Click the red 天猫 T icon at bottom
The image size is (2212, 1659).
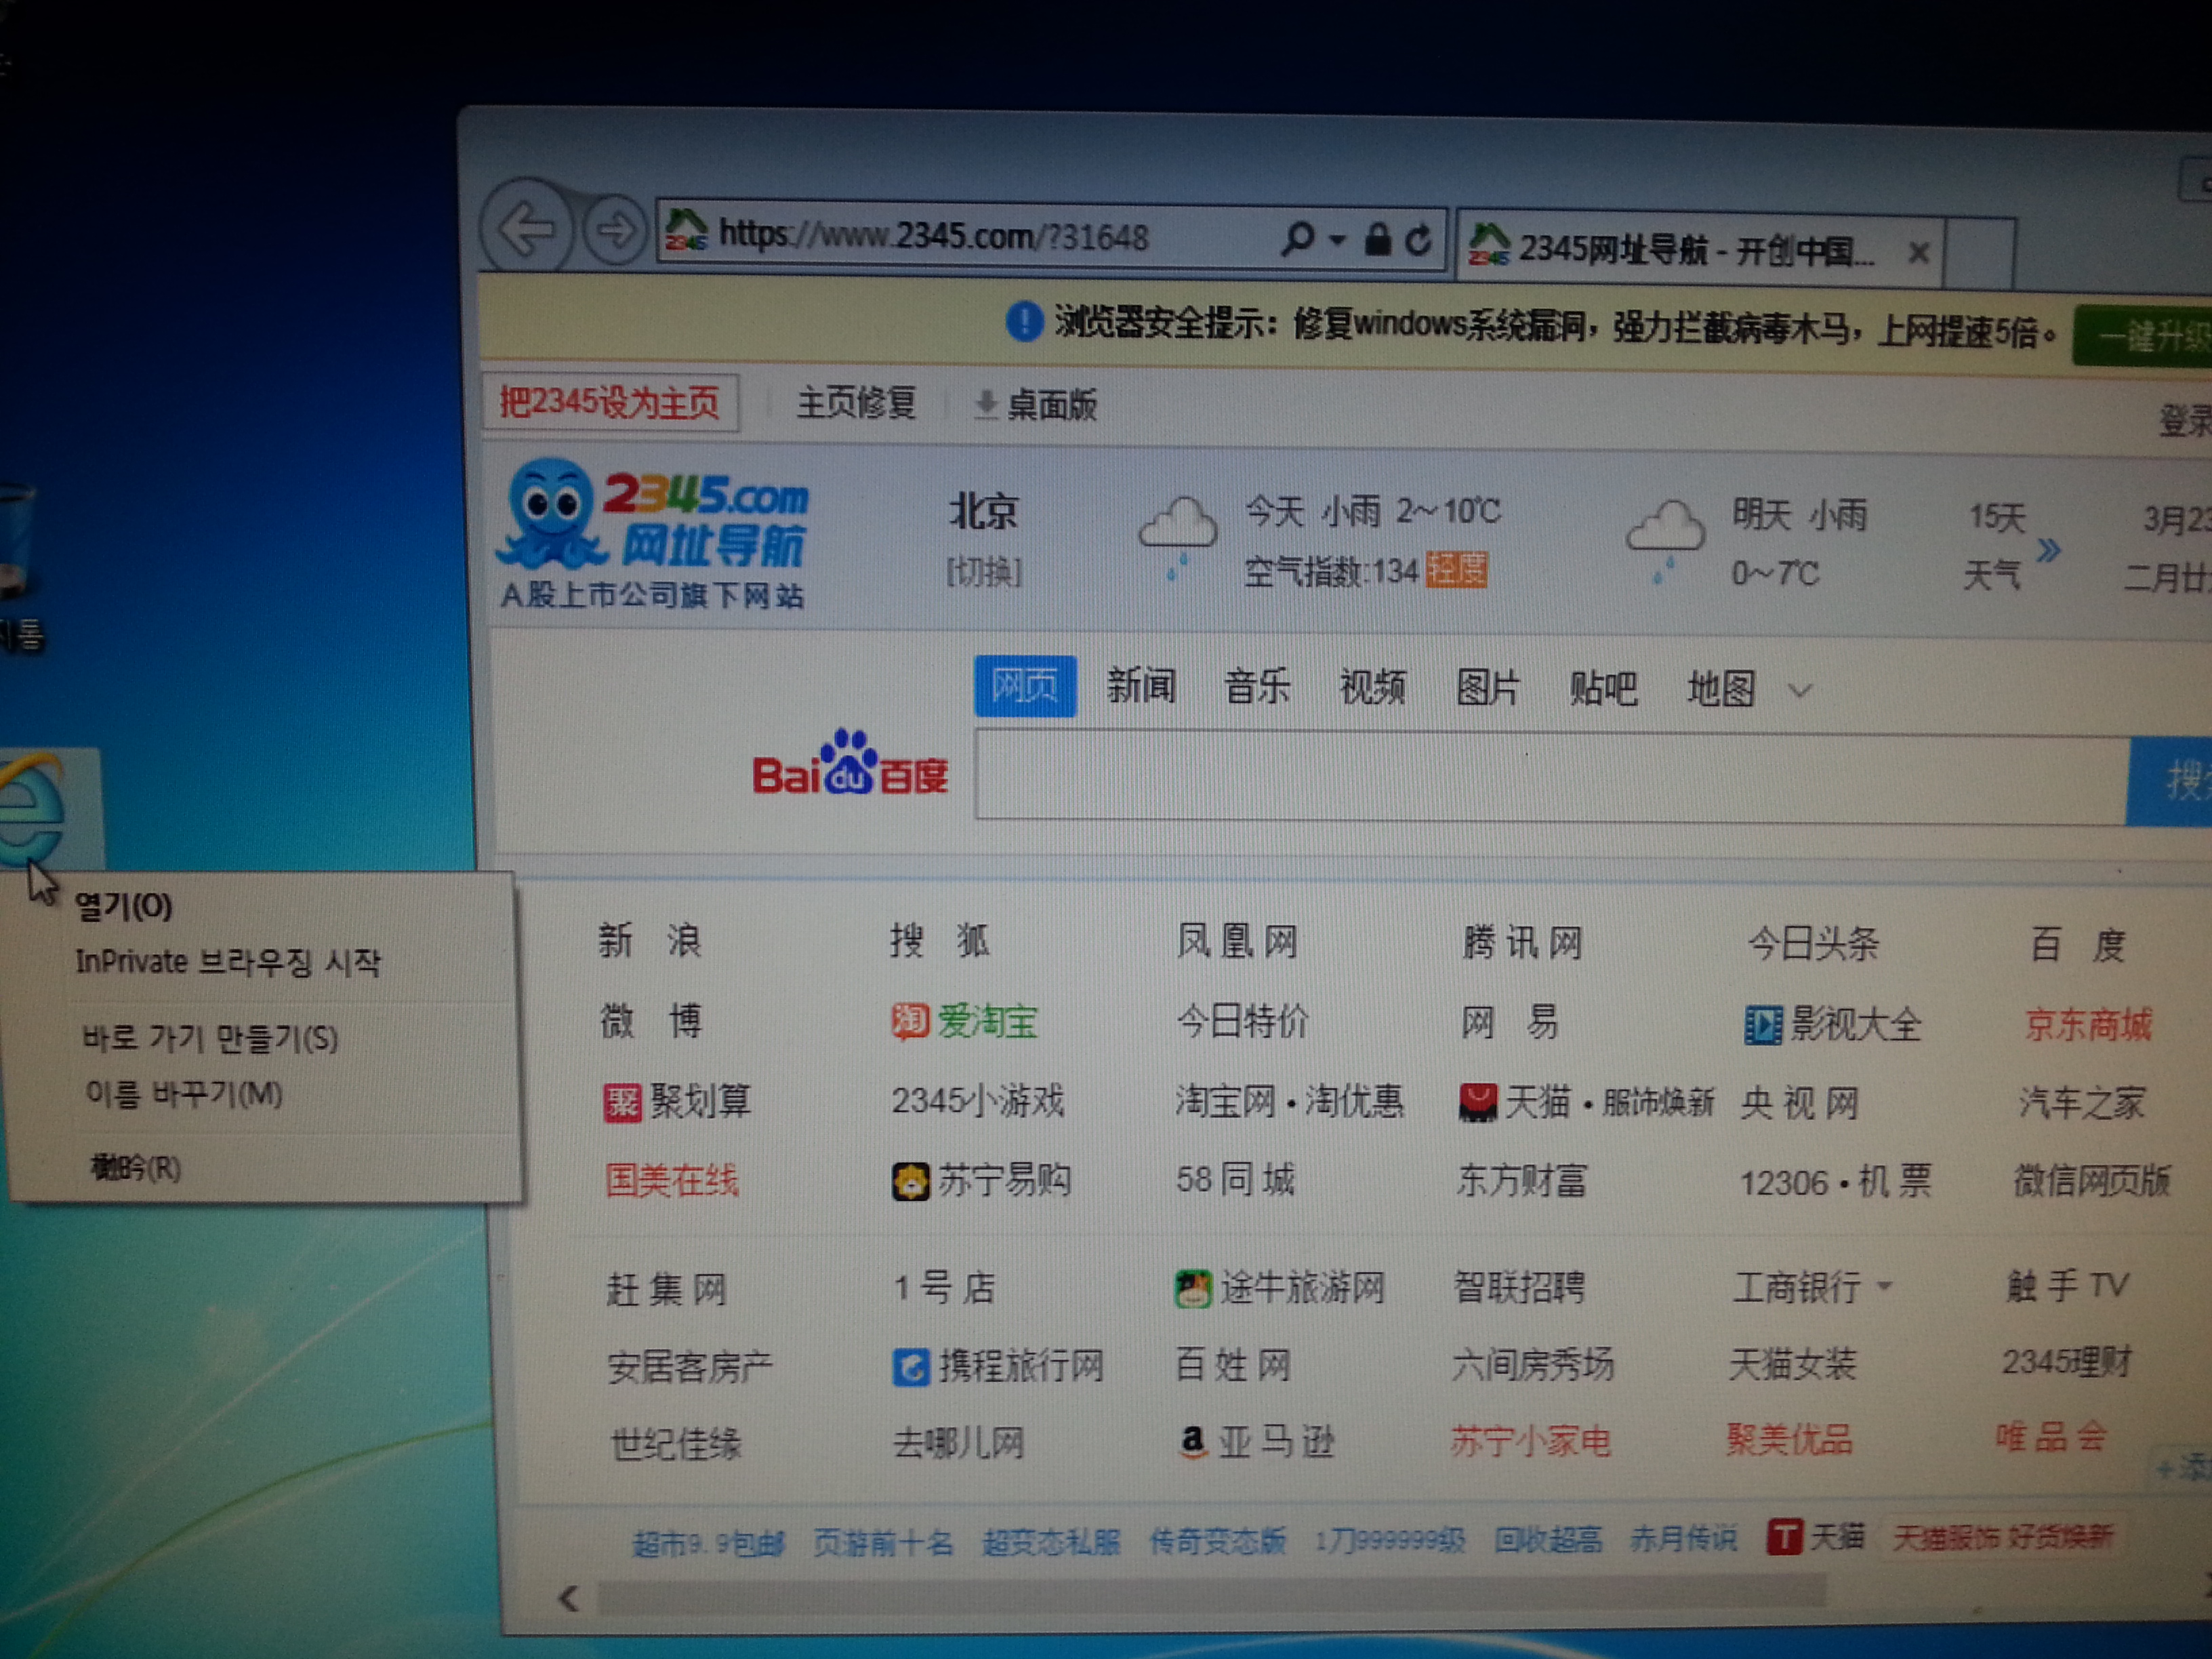point(1784,1537)
